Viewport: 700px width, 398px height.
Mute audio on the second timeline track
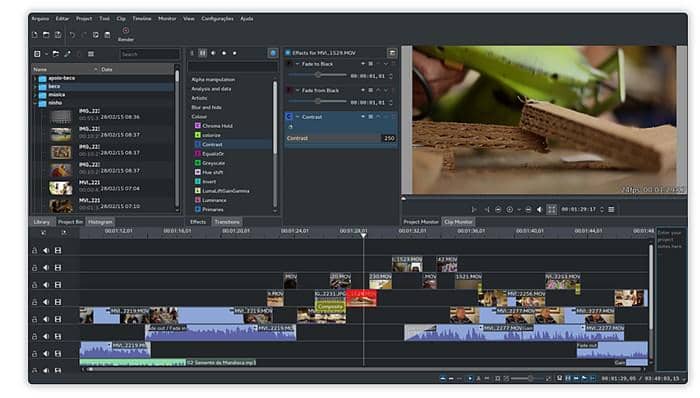tap(46, 267)
